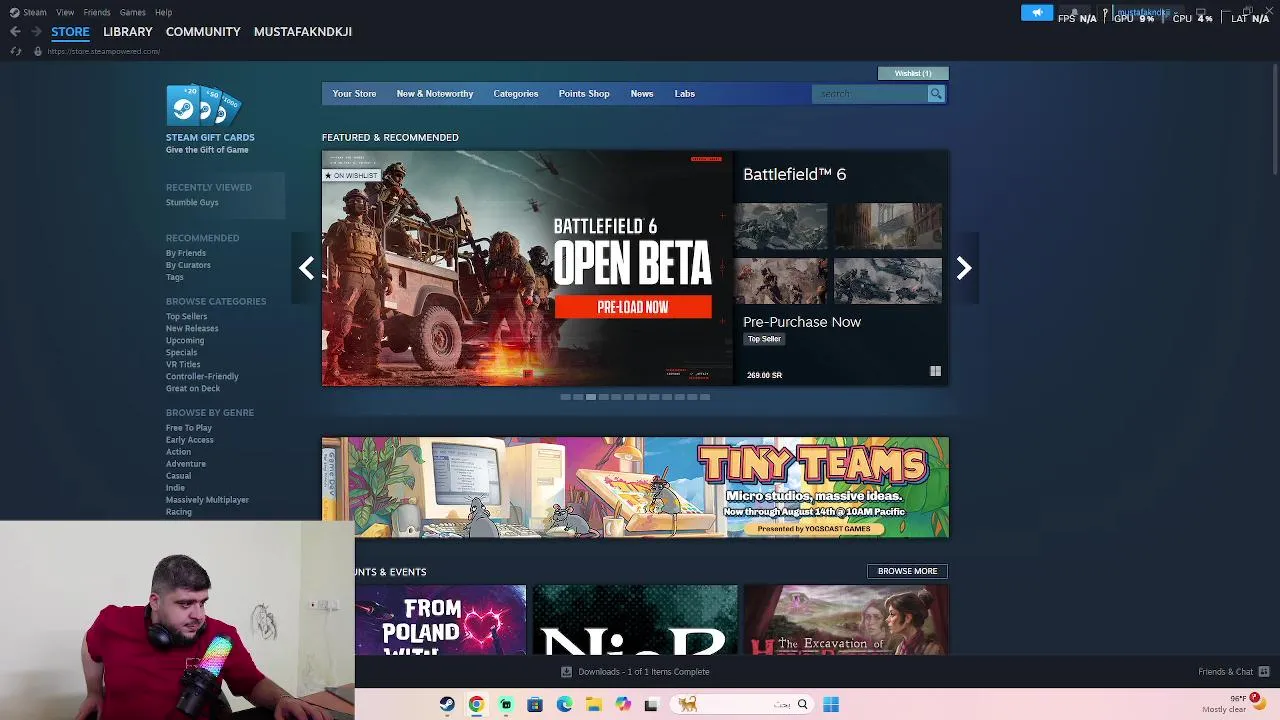
Task: Open the Games menu
Action: pyautogui.click(x=132, y=12)
